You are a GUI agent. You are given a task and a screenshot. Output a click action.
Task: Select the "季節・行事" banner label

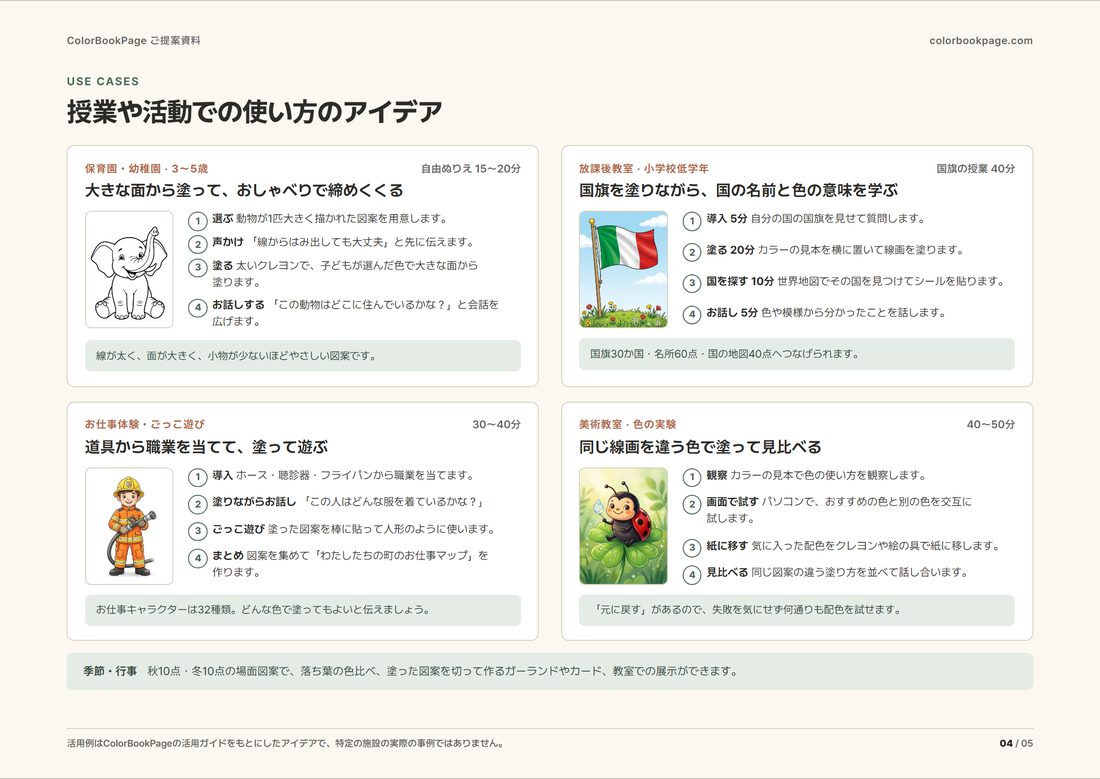(x=110, y=671)
